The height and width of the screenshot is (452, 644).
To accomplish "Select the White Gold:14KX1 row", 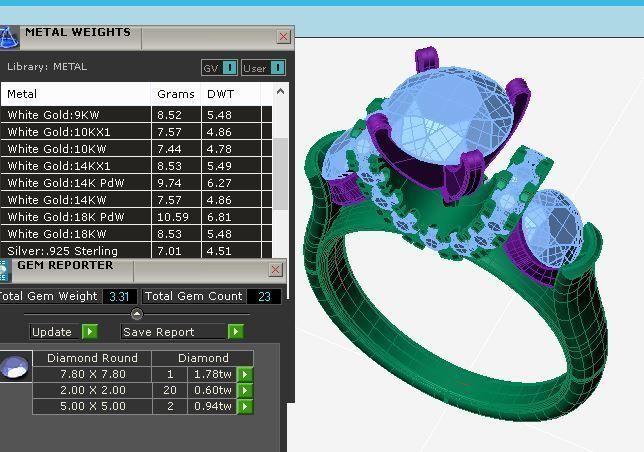I will (136, 166).
